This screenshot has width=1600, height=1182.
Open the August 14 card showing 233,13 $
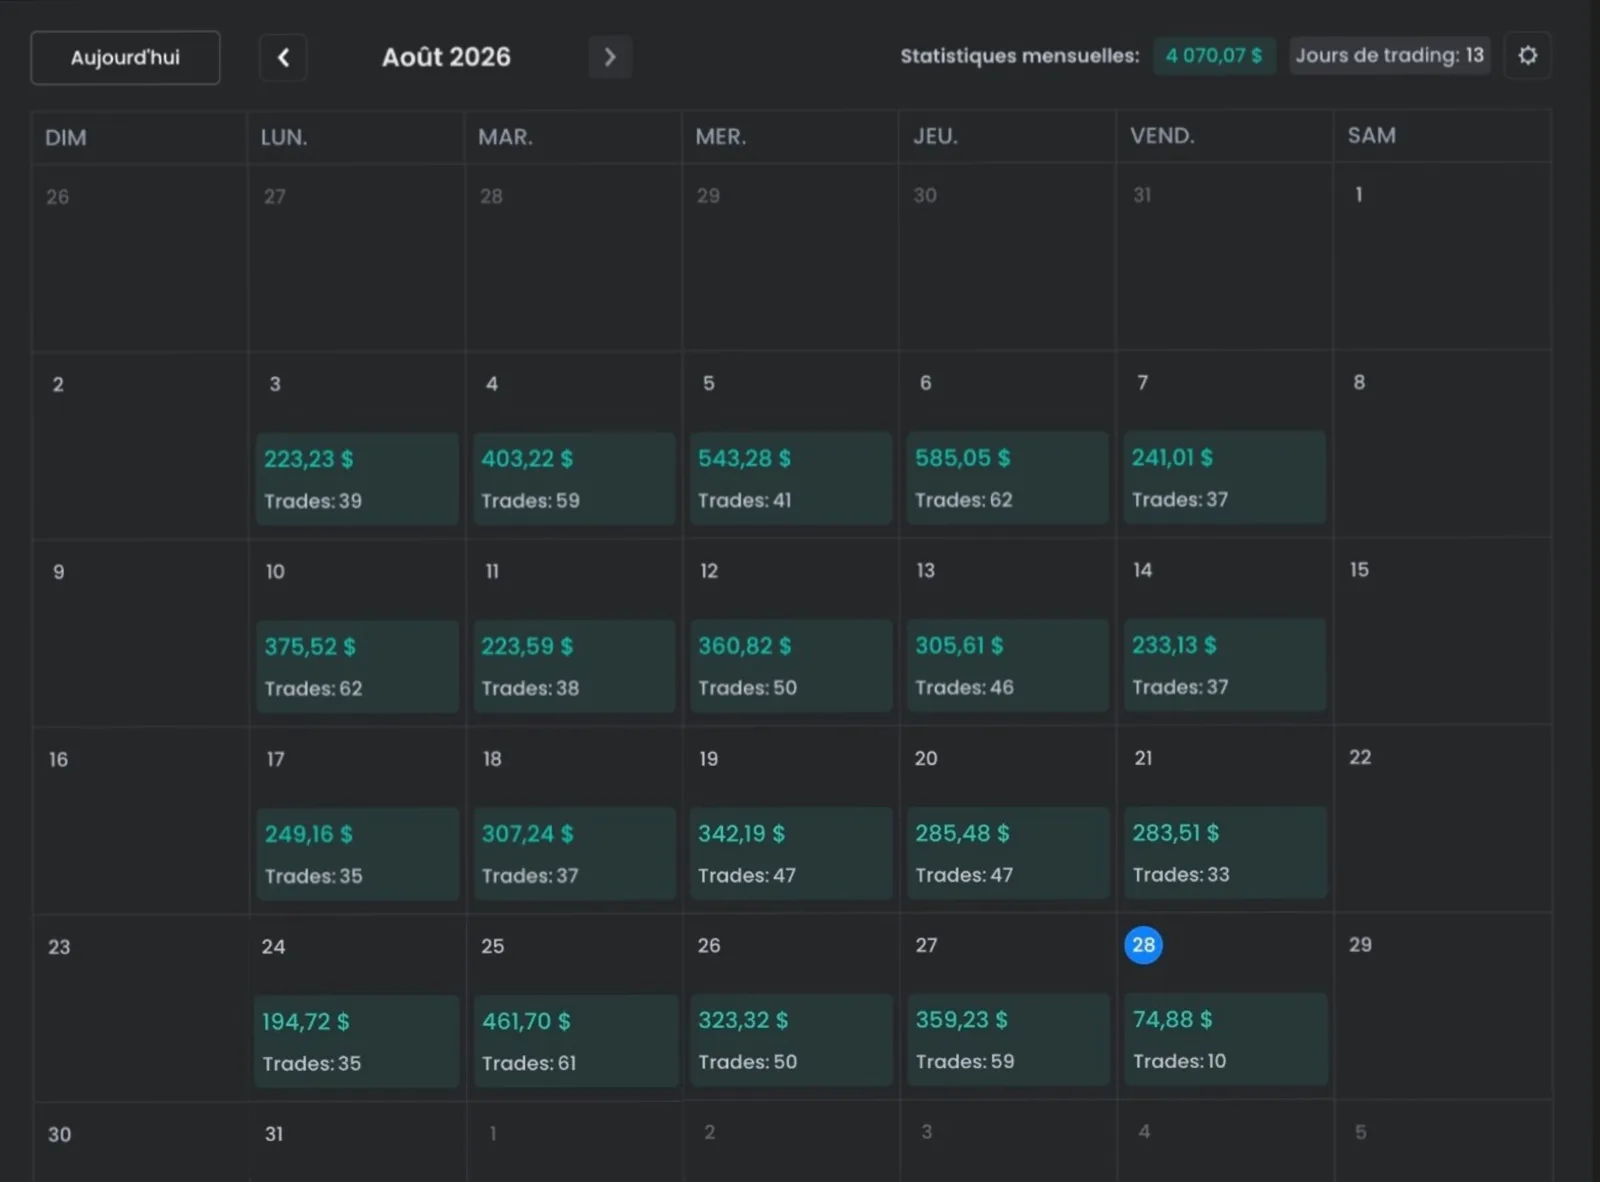[1225, 665]
